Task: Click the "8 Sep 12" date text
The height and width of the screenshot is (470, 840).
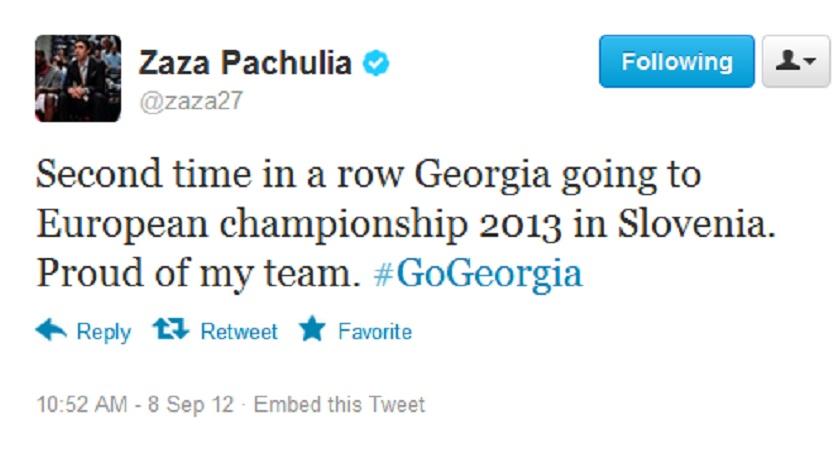Action: (x=190, y=405)
